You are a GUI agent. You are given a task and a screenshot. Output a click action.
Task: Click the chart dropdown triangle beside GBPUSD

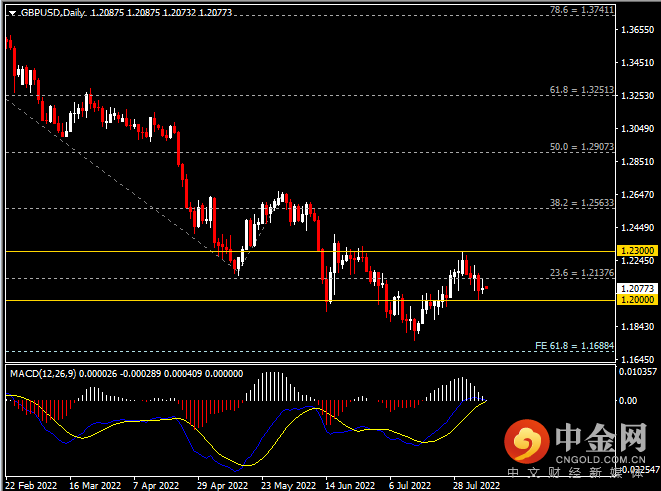(12, 13)
